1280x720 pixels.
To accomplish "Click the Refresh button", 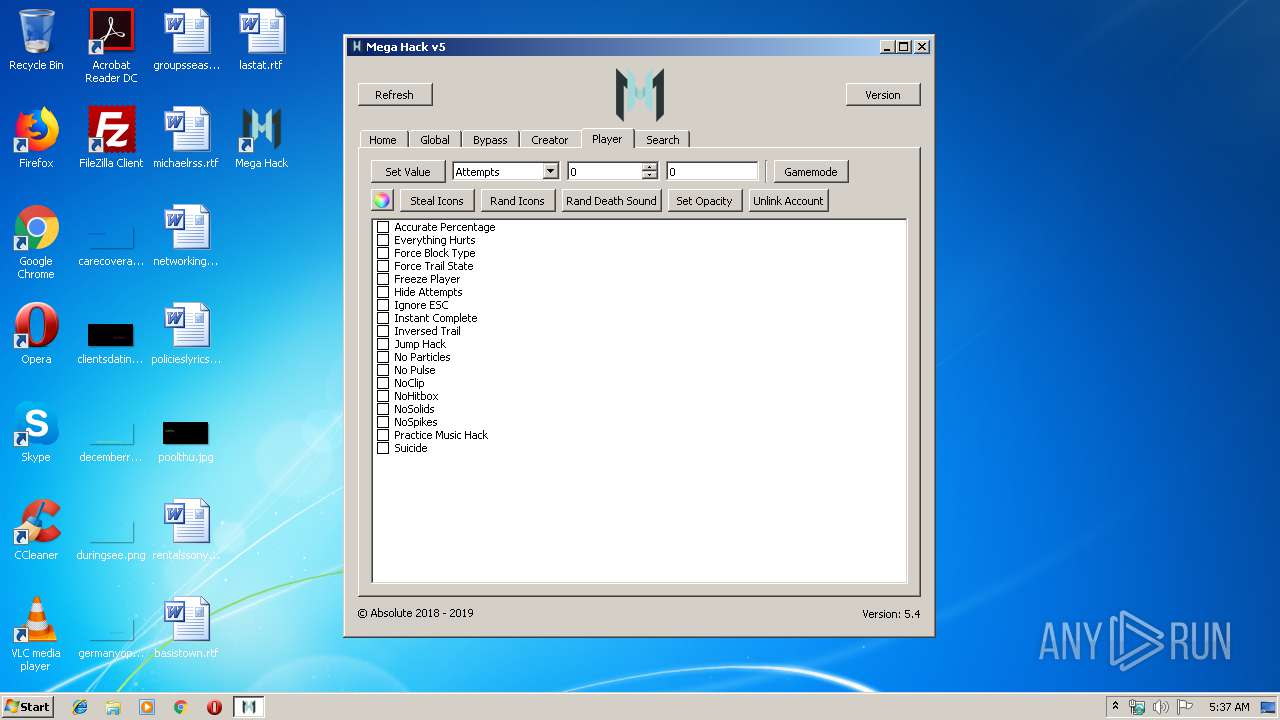I will pyautogui.click(x=394, y=95).
